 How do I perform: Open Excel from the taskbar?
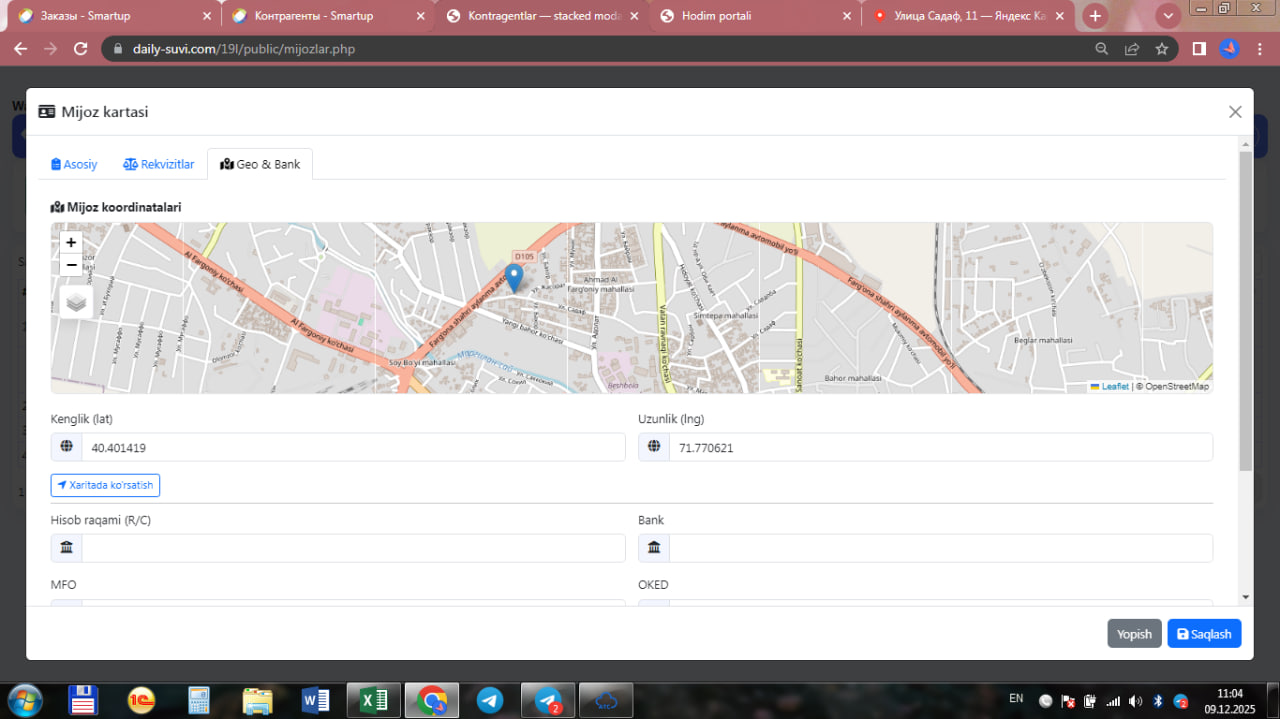(374, 700)
